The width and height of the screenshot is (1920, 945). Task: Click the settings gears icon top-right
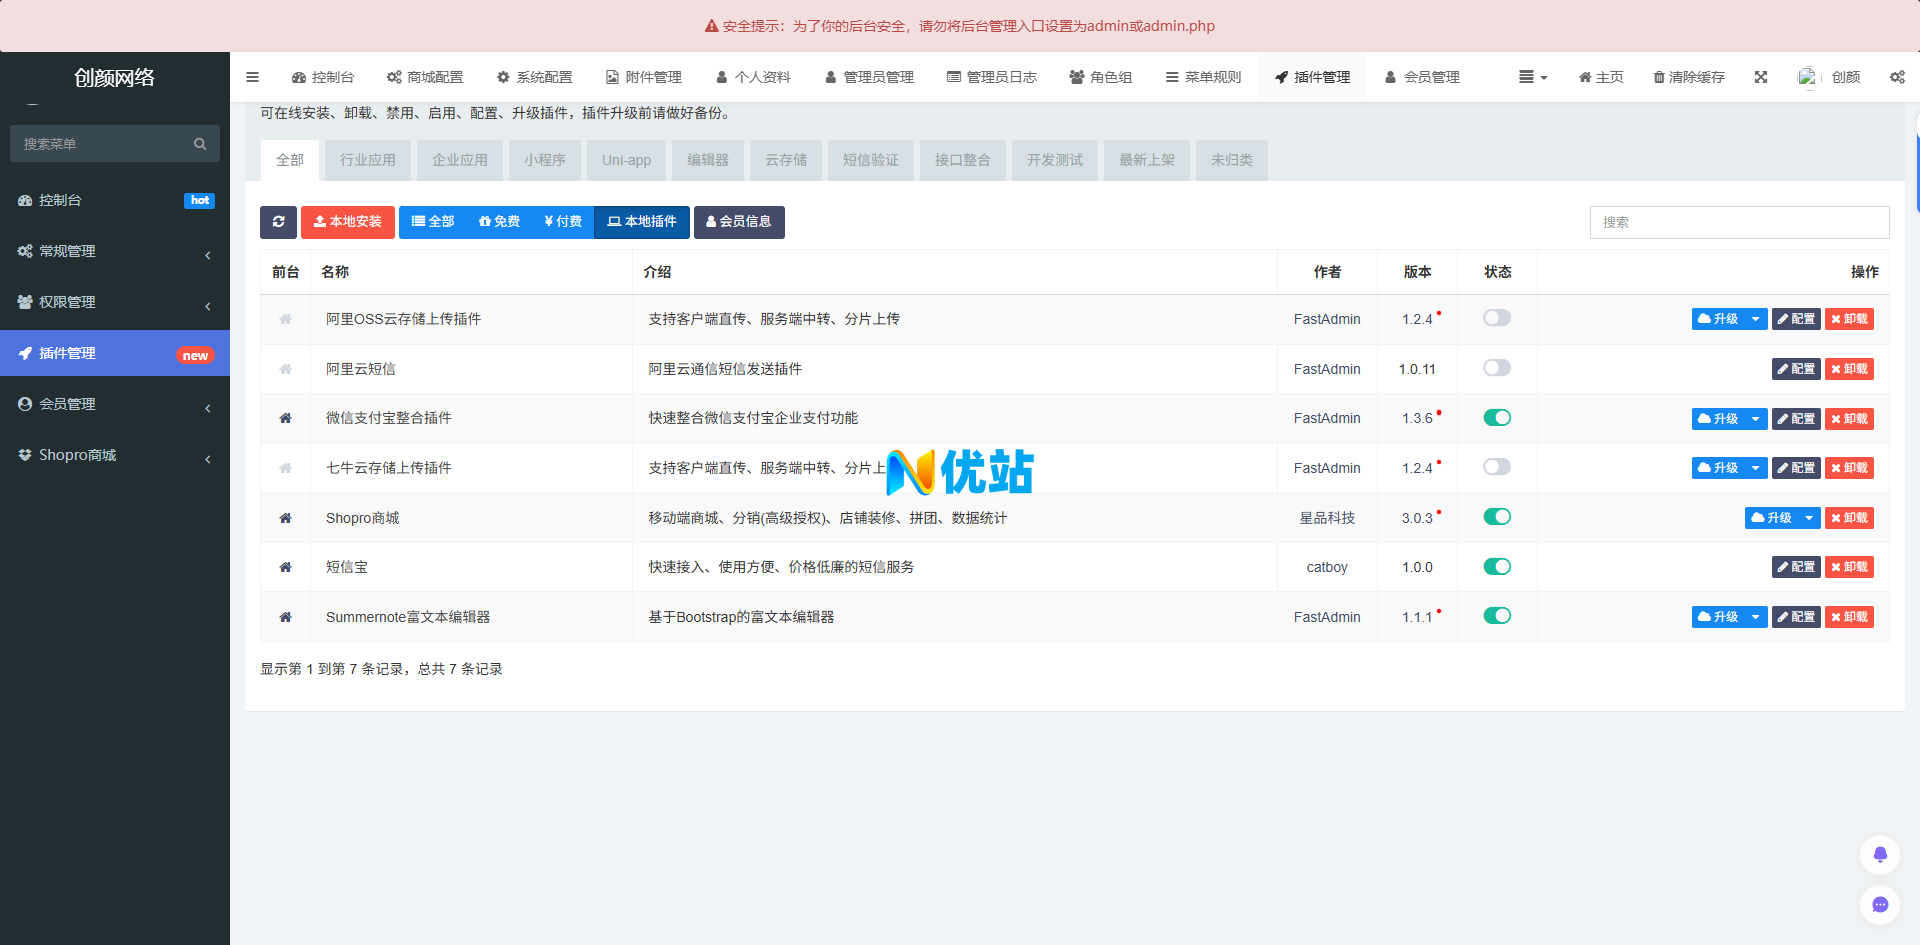pos(1897,77)
